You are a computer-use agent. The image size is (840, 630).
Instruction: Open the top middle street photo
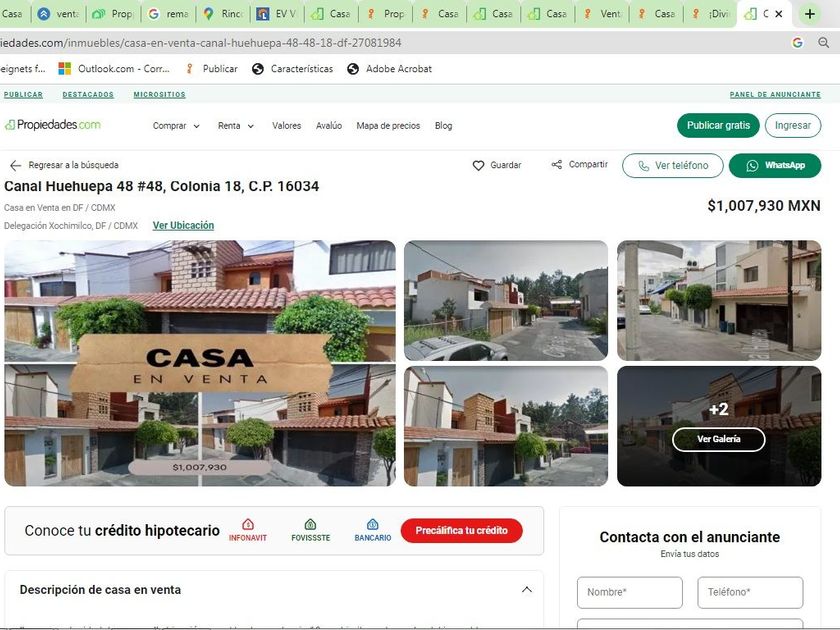coord(506,301)
